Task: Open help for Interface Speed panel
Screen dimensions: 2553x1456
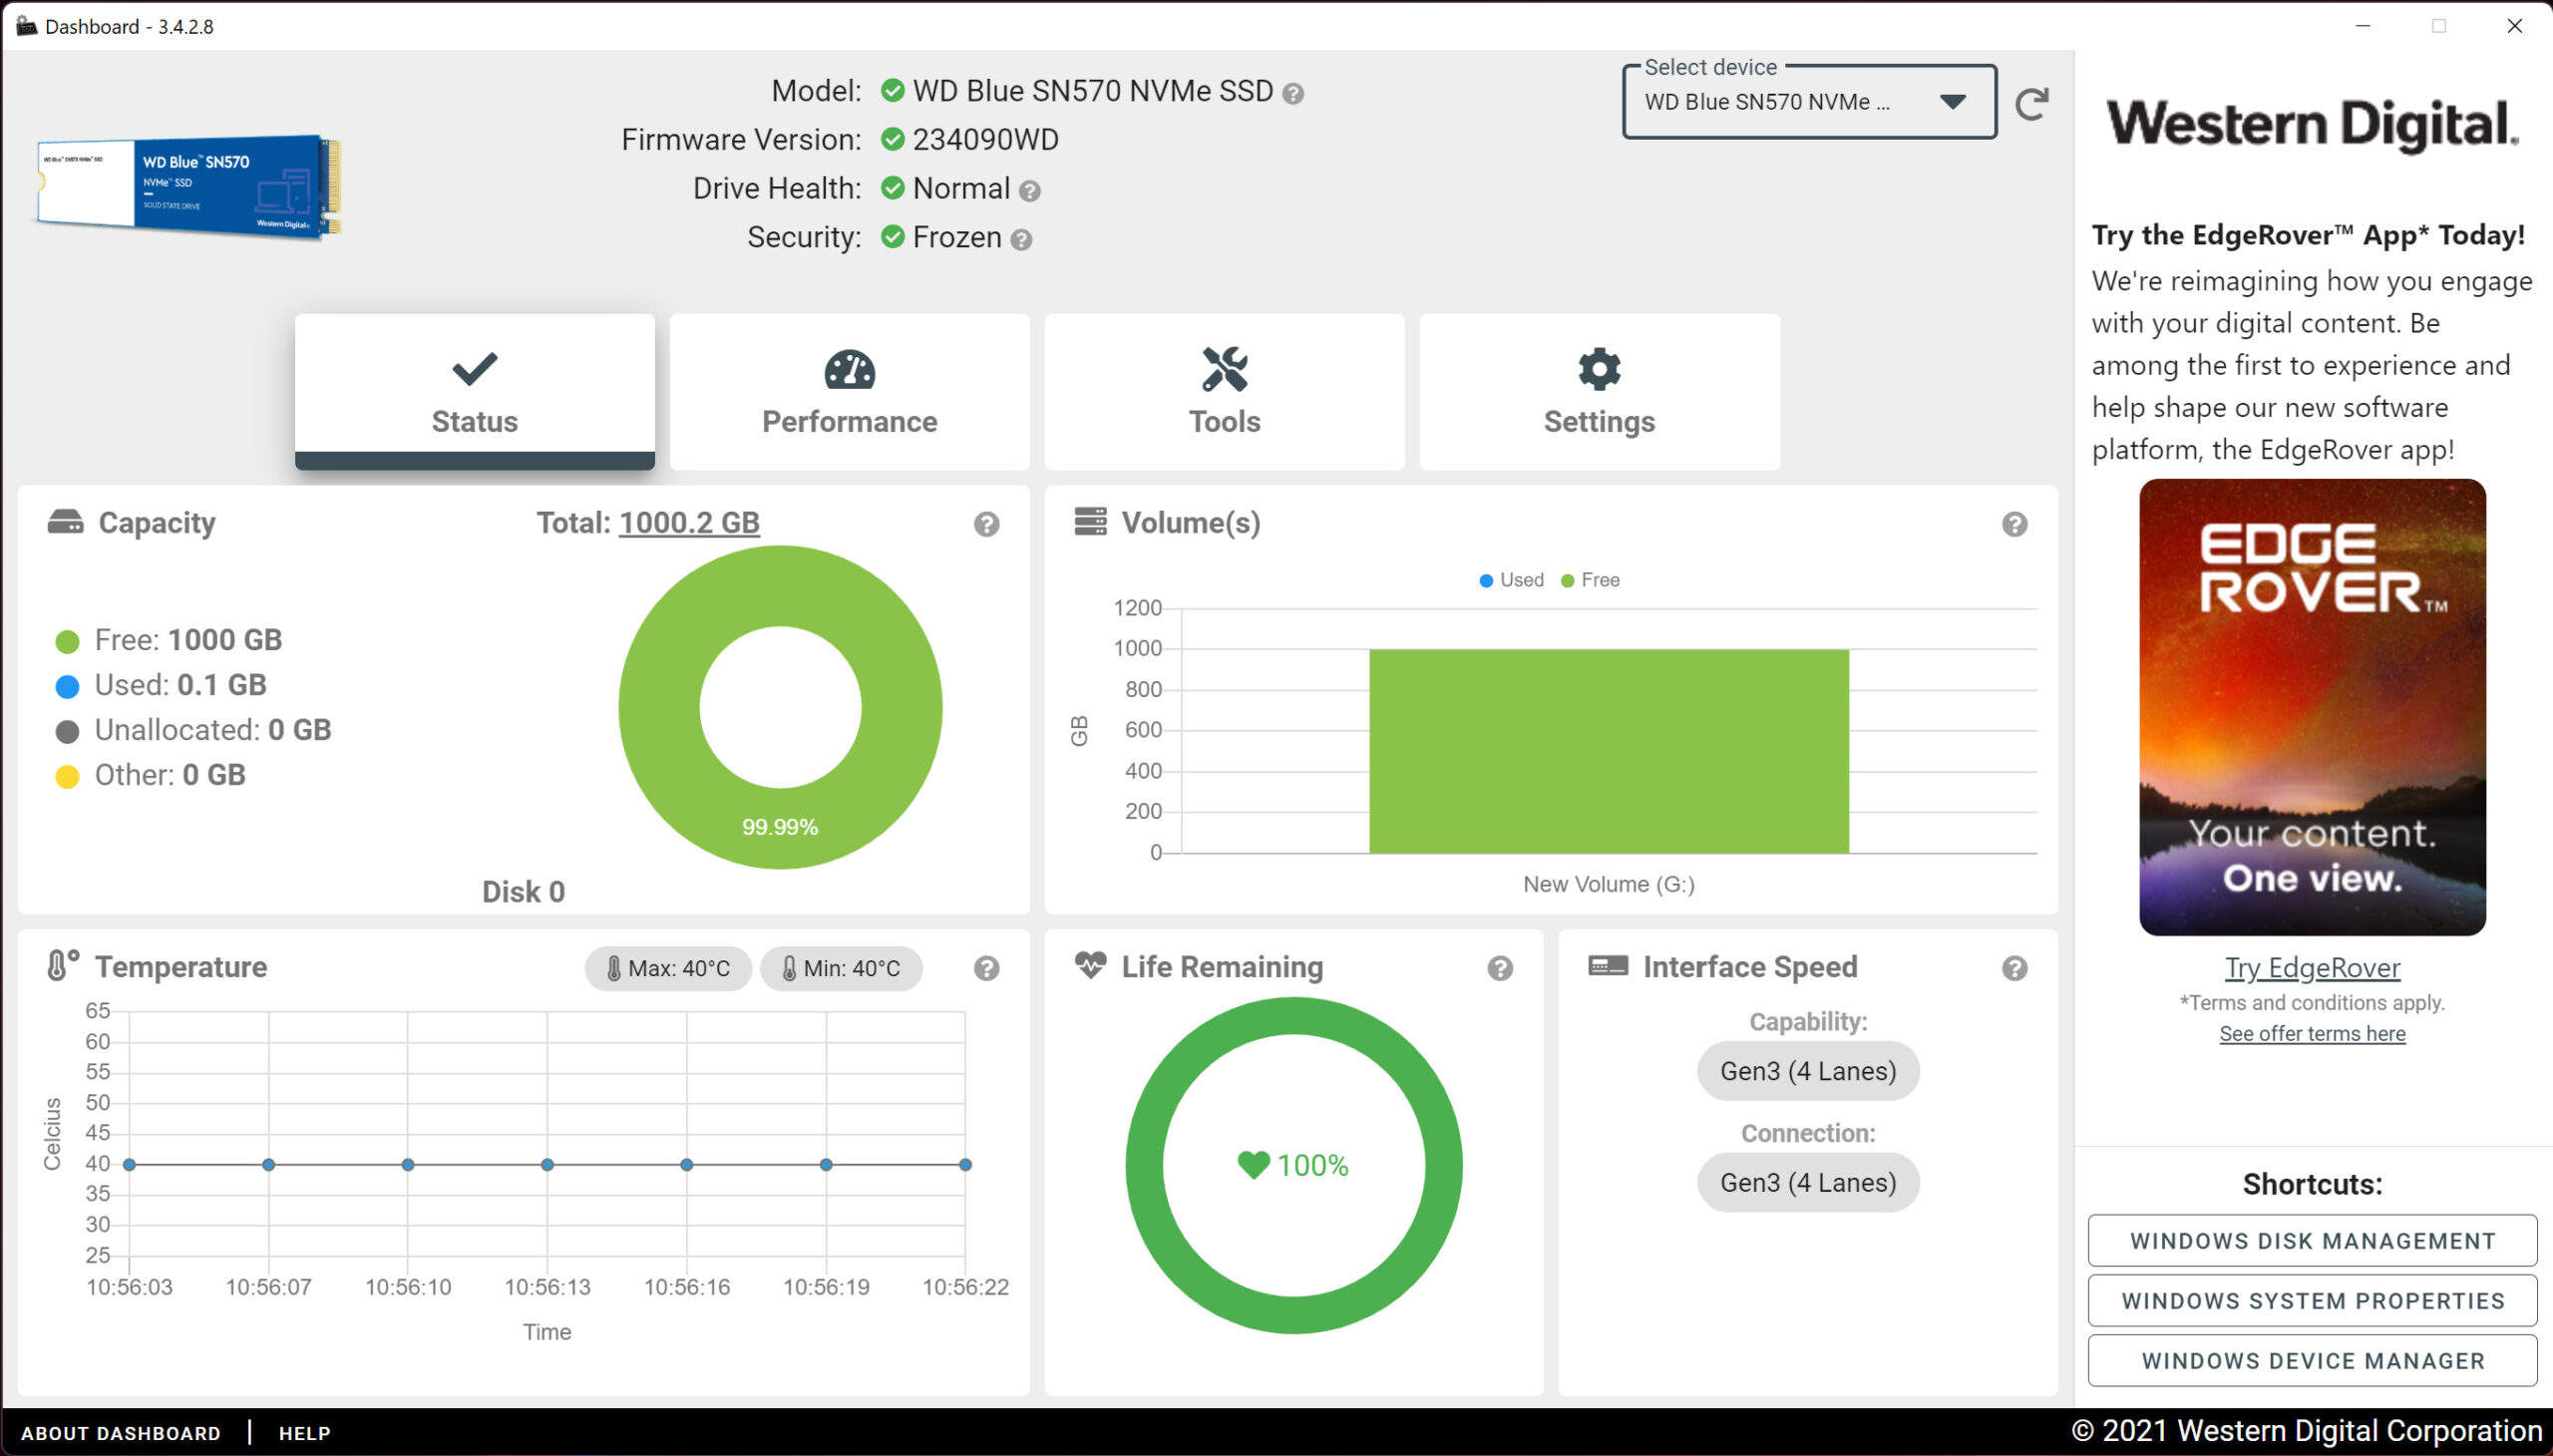Action: click(x=2014, y=968)
